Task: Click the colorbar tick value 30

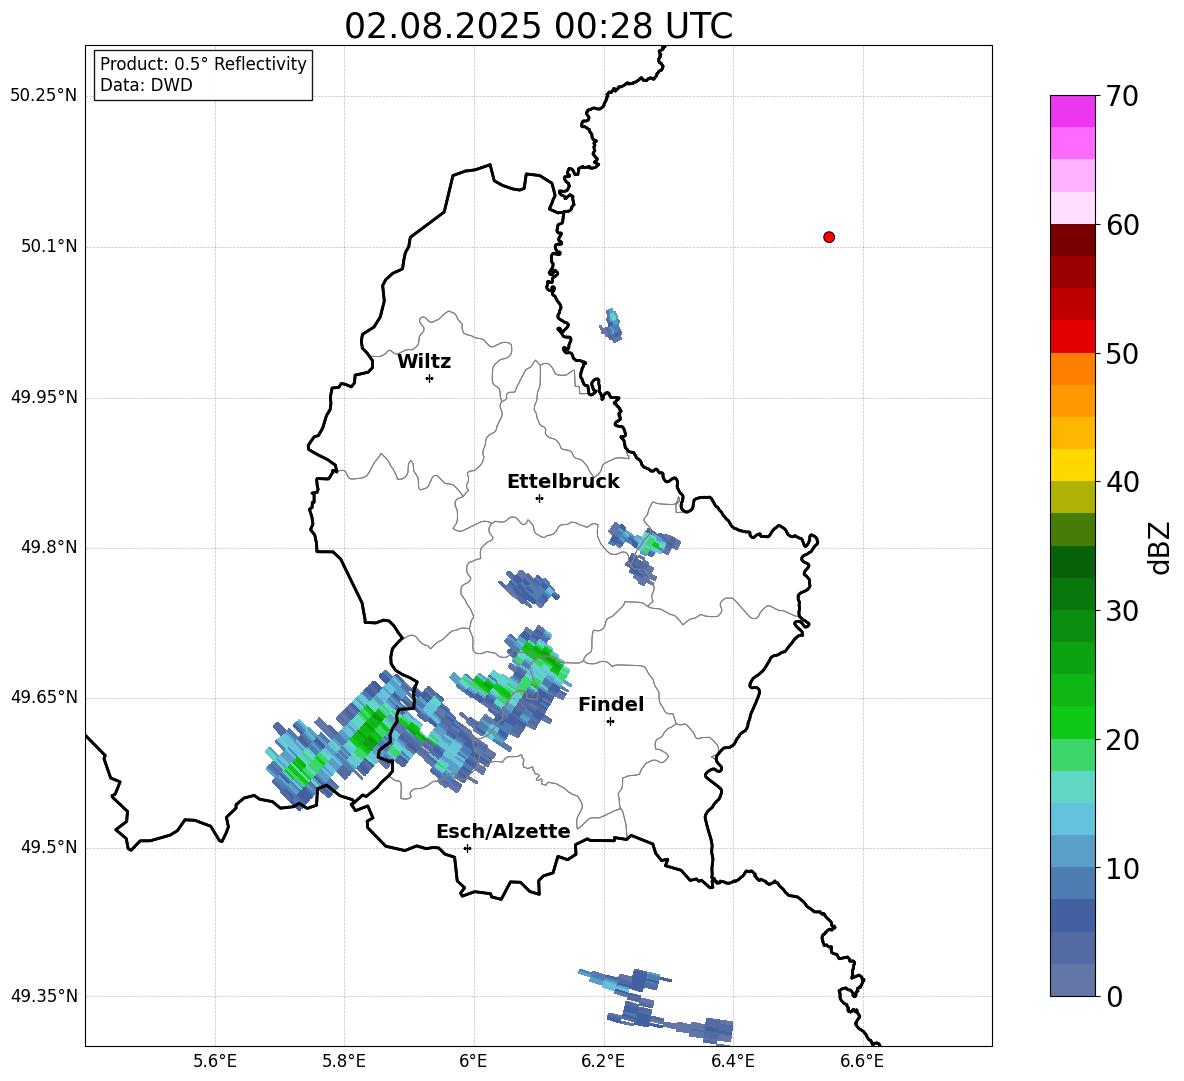Action: pos(1122,611)
